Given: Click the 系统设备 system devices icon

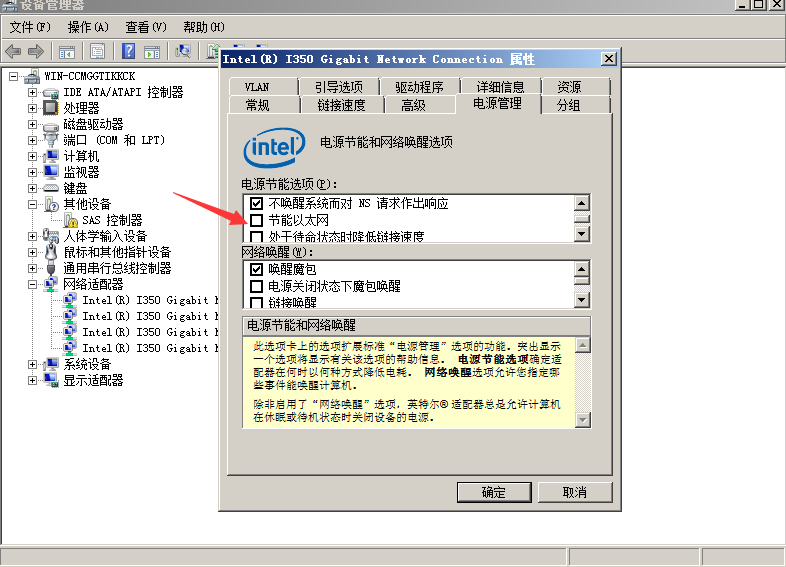Looking at the screenshot, I should [x=51, y=364].
